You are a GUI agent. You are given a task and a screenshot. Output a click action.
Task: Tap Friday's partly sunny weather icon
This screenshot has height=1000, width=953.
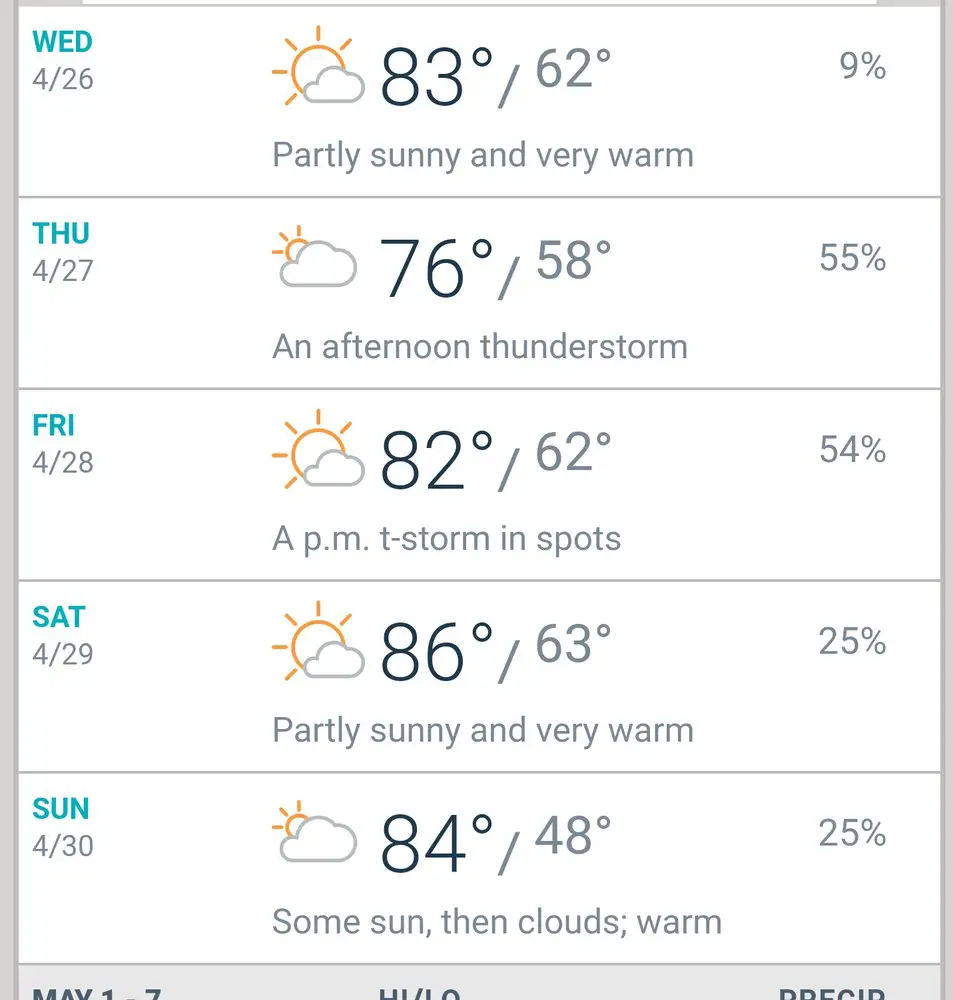pyautogui.click(x=318, y=449)
